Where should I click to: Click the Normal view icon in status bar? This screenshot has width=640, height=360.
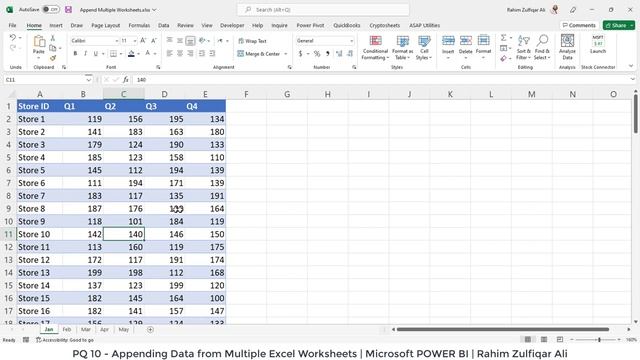pyautogui.click(x=528, y=340)
